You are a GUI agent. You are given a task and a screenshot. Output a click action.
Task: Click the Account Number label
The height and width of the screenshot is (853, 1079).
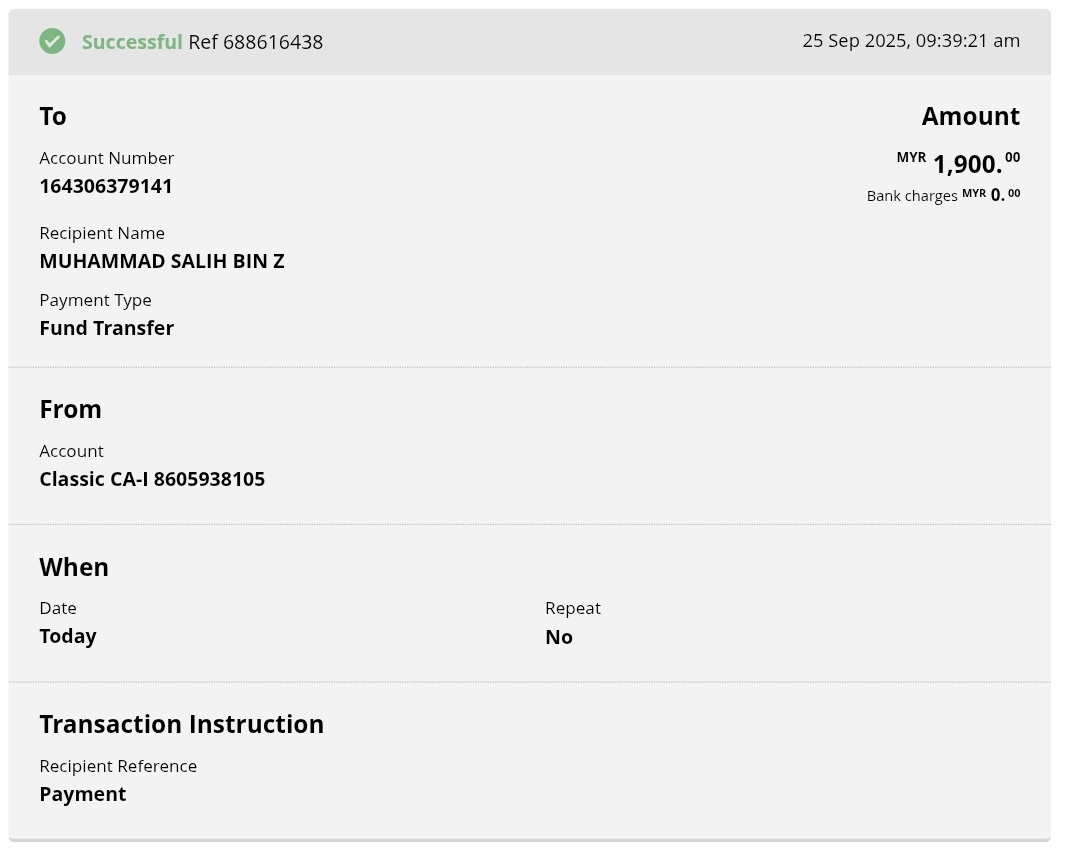coord(106,158)
